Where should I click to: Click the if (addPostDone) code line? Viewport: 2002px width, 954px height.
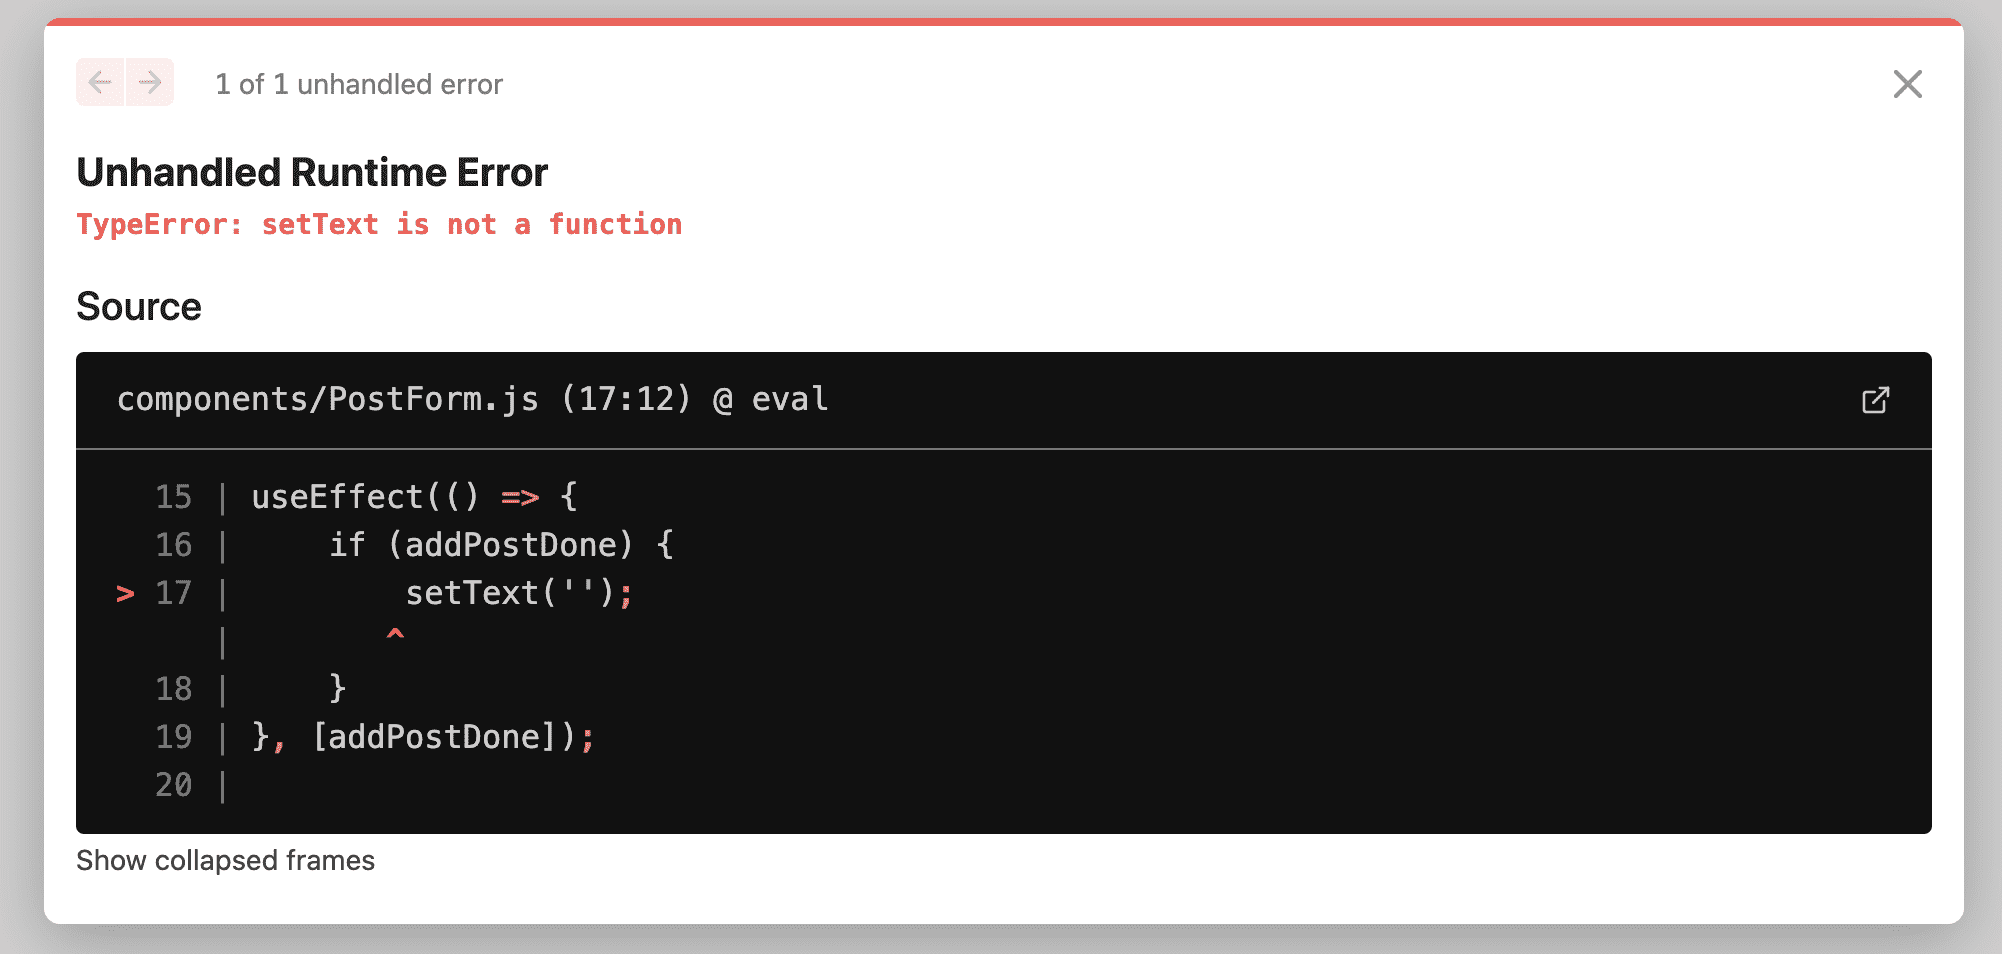click(x=501, y=544)
